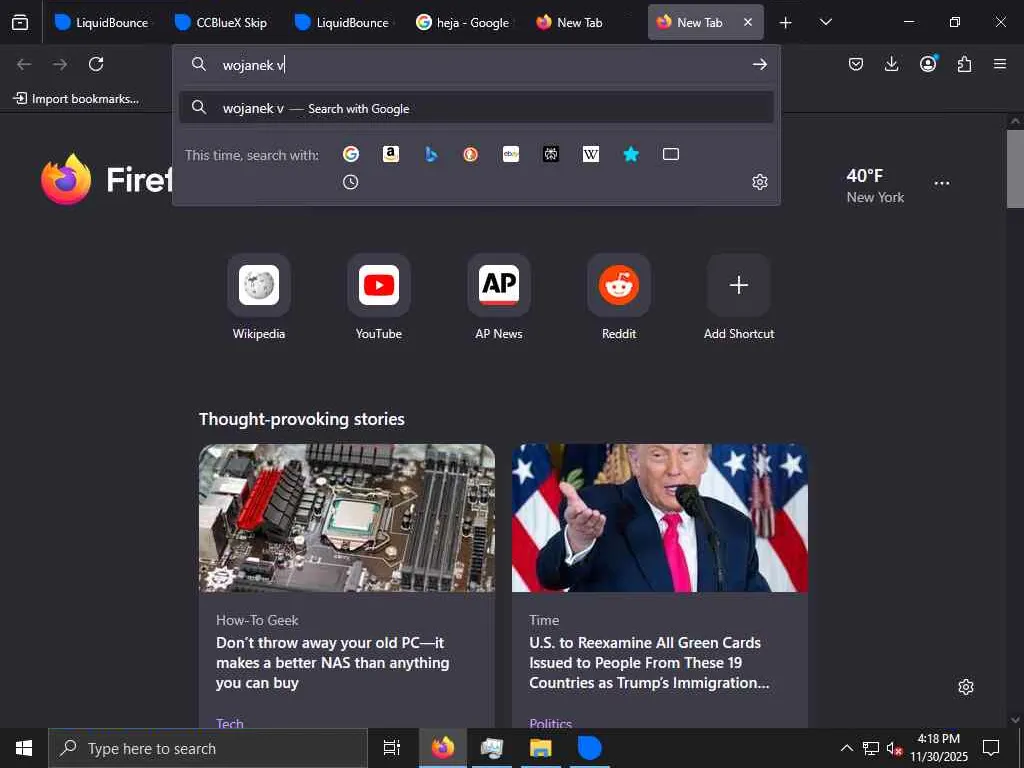Image resolution: width=1024 pixels, height=768 pixels.
Task: Open the 40°F New York weather widget
Action: click(875, 185)
